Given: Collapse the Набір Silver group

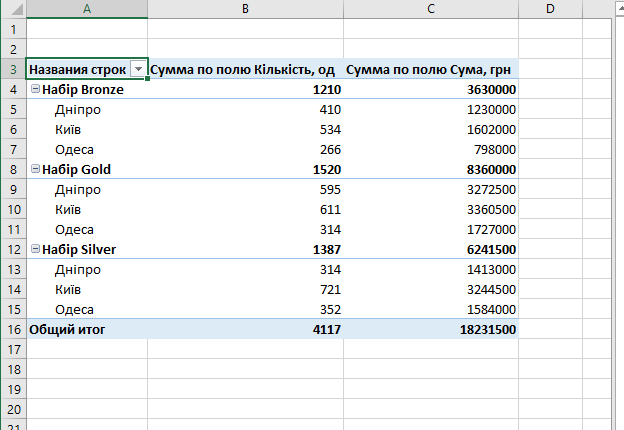Looking at the screenshot, I should (35, 249).
